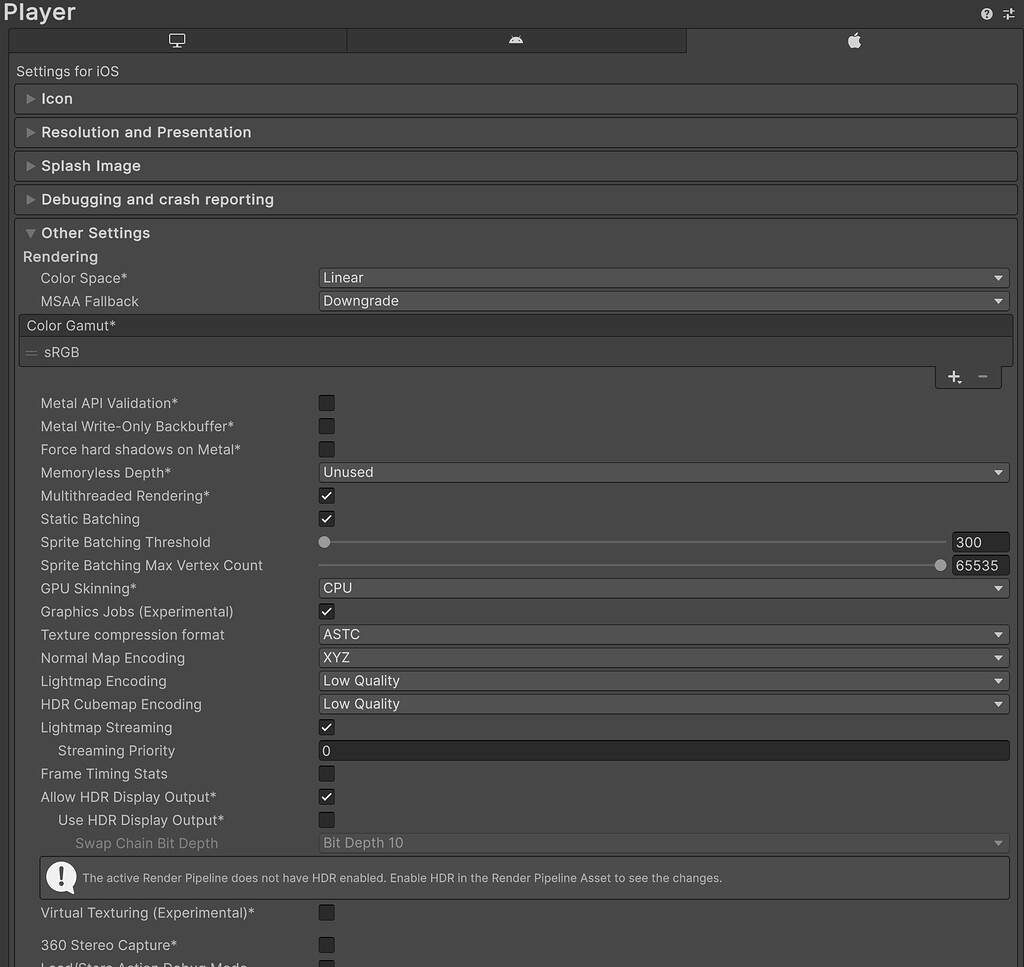Open the Color Space dropdown
The width and height of the screenshot is (1024, 967).
tap(660, 277)
